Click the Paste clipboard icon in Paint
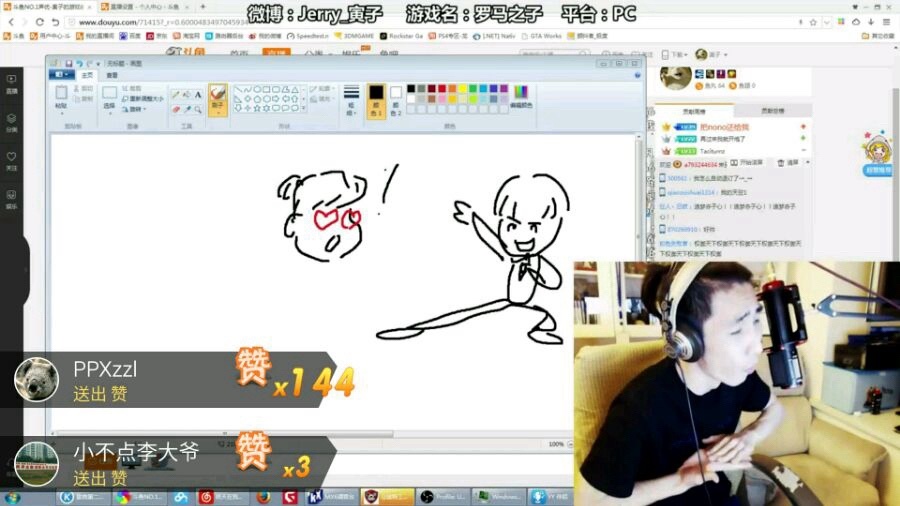 coord(61,93)
